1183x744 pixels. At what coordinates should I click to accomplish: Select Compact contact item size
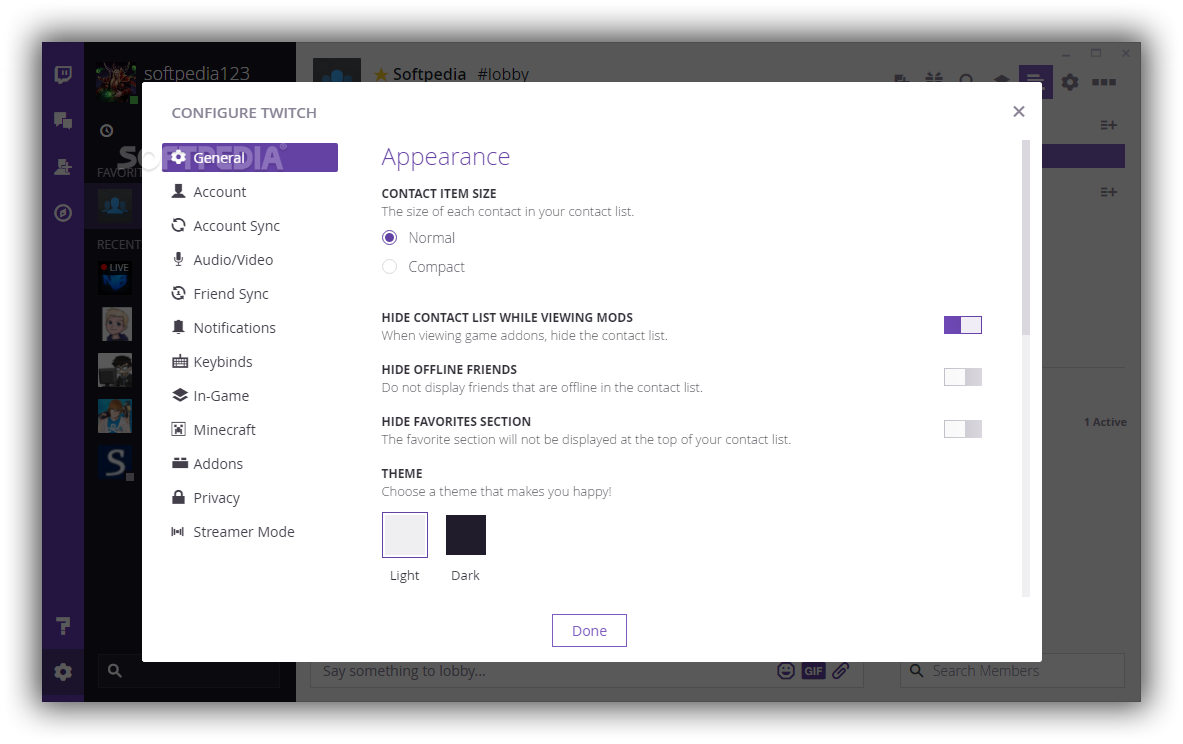pyautogui.click(x=389, y=266)
